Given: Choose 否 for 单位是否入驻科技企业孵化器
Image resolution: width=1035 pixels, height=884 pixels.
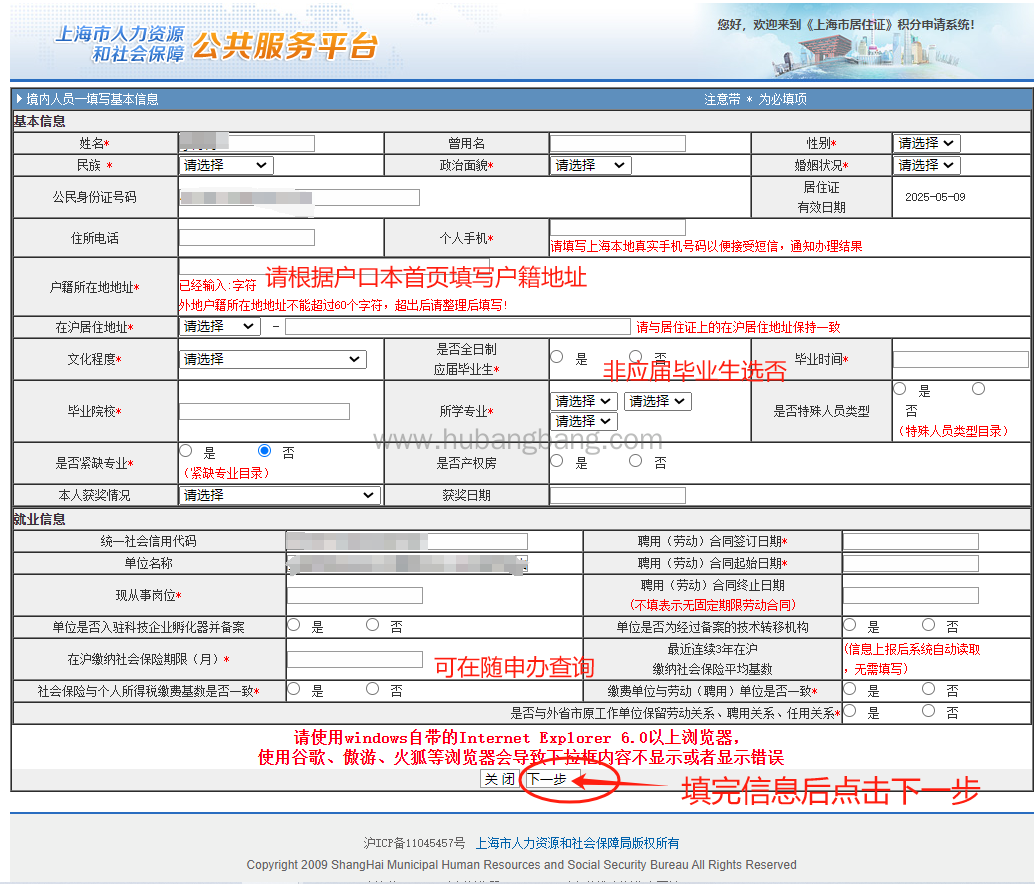Looking at the screenshot, I should [372, 626].
